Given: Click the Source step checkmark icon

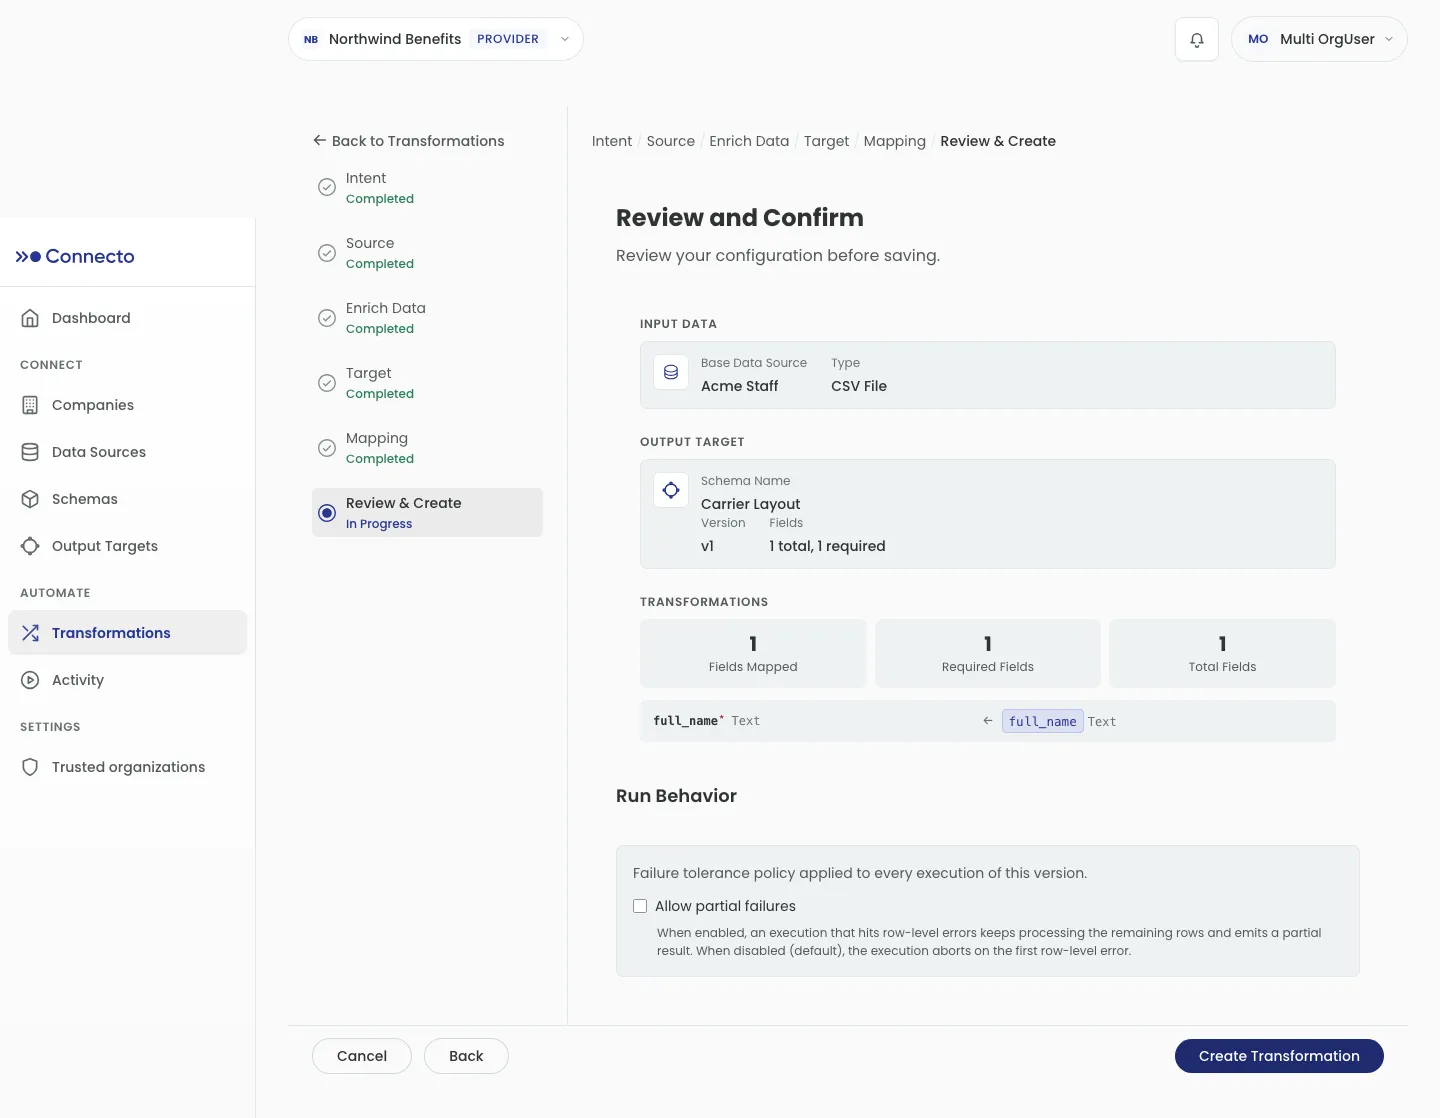Looking at the screenshot, I should [x=327, y=253].
